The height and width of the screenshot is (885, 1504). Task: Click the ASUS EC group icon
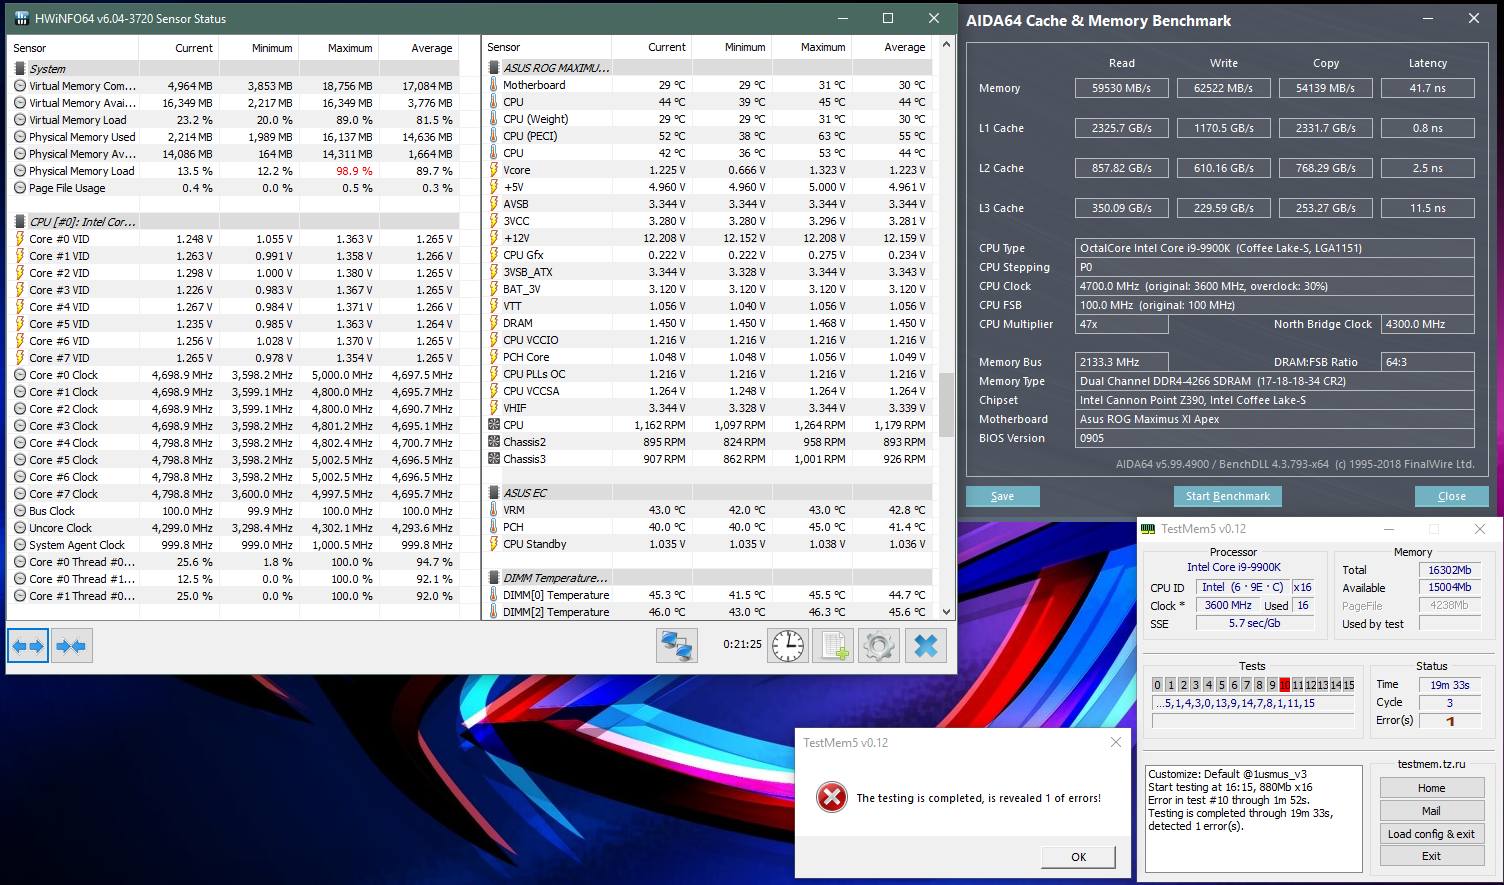pos(494,493)
